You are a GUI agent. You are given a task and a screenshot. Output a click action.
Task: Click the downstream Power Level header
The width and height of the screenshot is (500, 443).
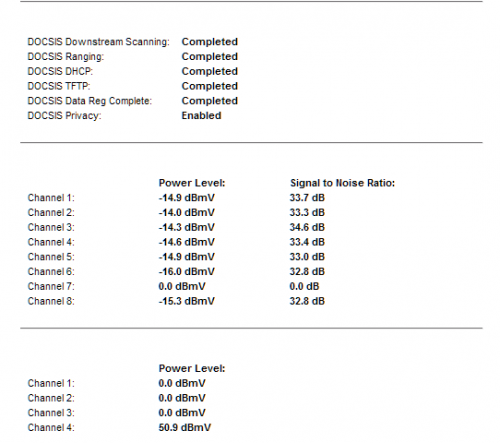coord(192,183)
